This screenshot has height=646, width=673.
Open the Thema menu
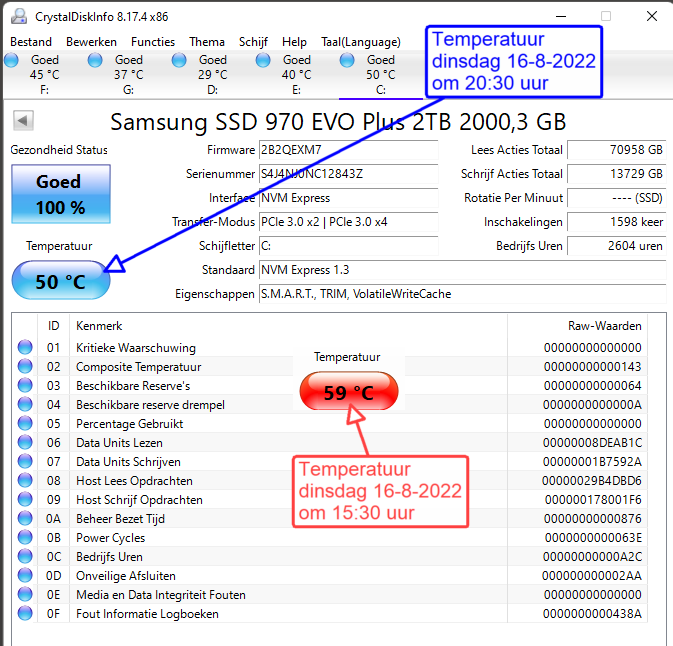click(207, 42)
